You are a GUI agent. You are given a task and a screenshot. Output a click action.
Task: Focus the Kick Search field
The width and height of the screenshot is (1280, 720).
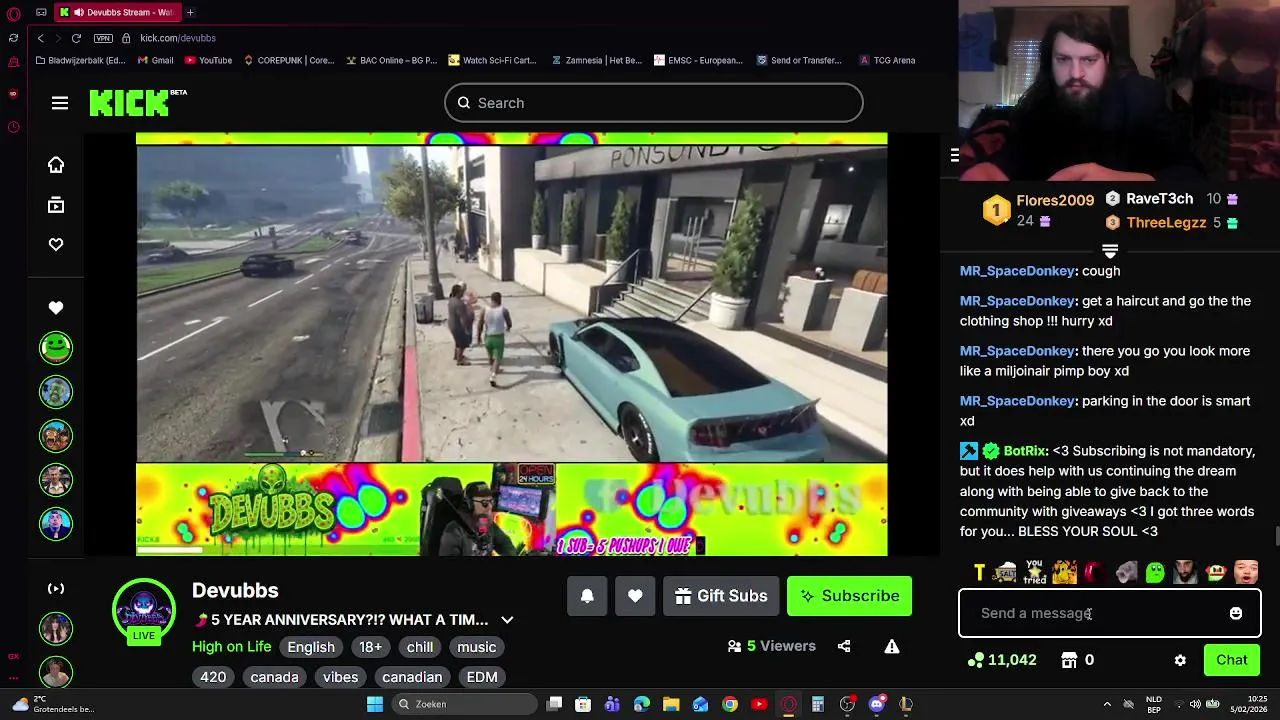(x=654, y=103)
